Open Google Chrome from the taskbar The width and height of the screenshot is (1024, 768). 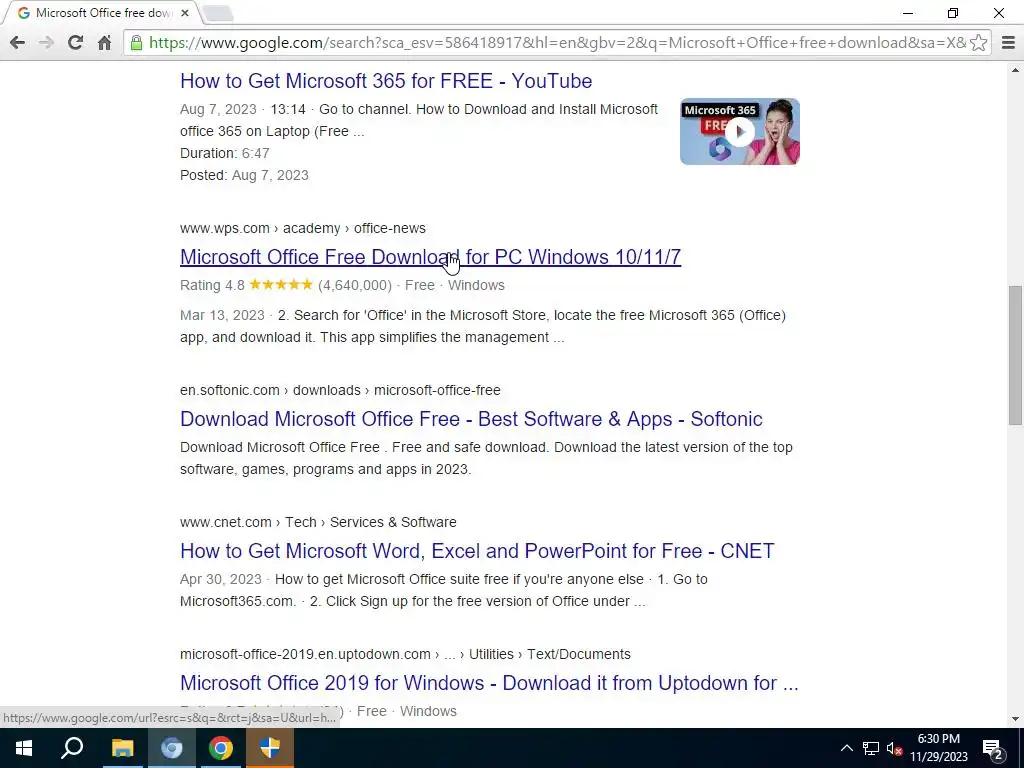tap(221, 748)
